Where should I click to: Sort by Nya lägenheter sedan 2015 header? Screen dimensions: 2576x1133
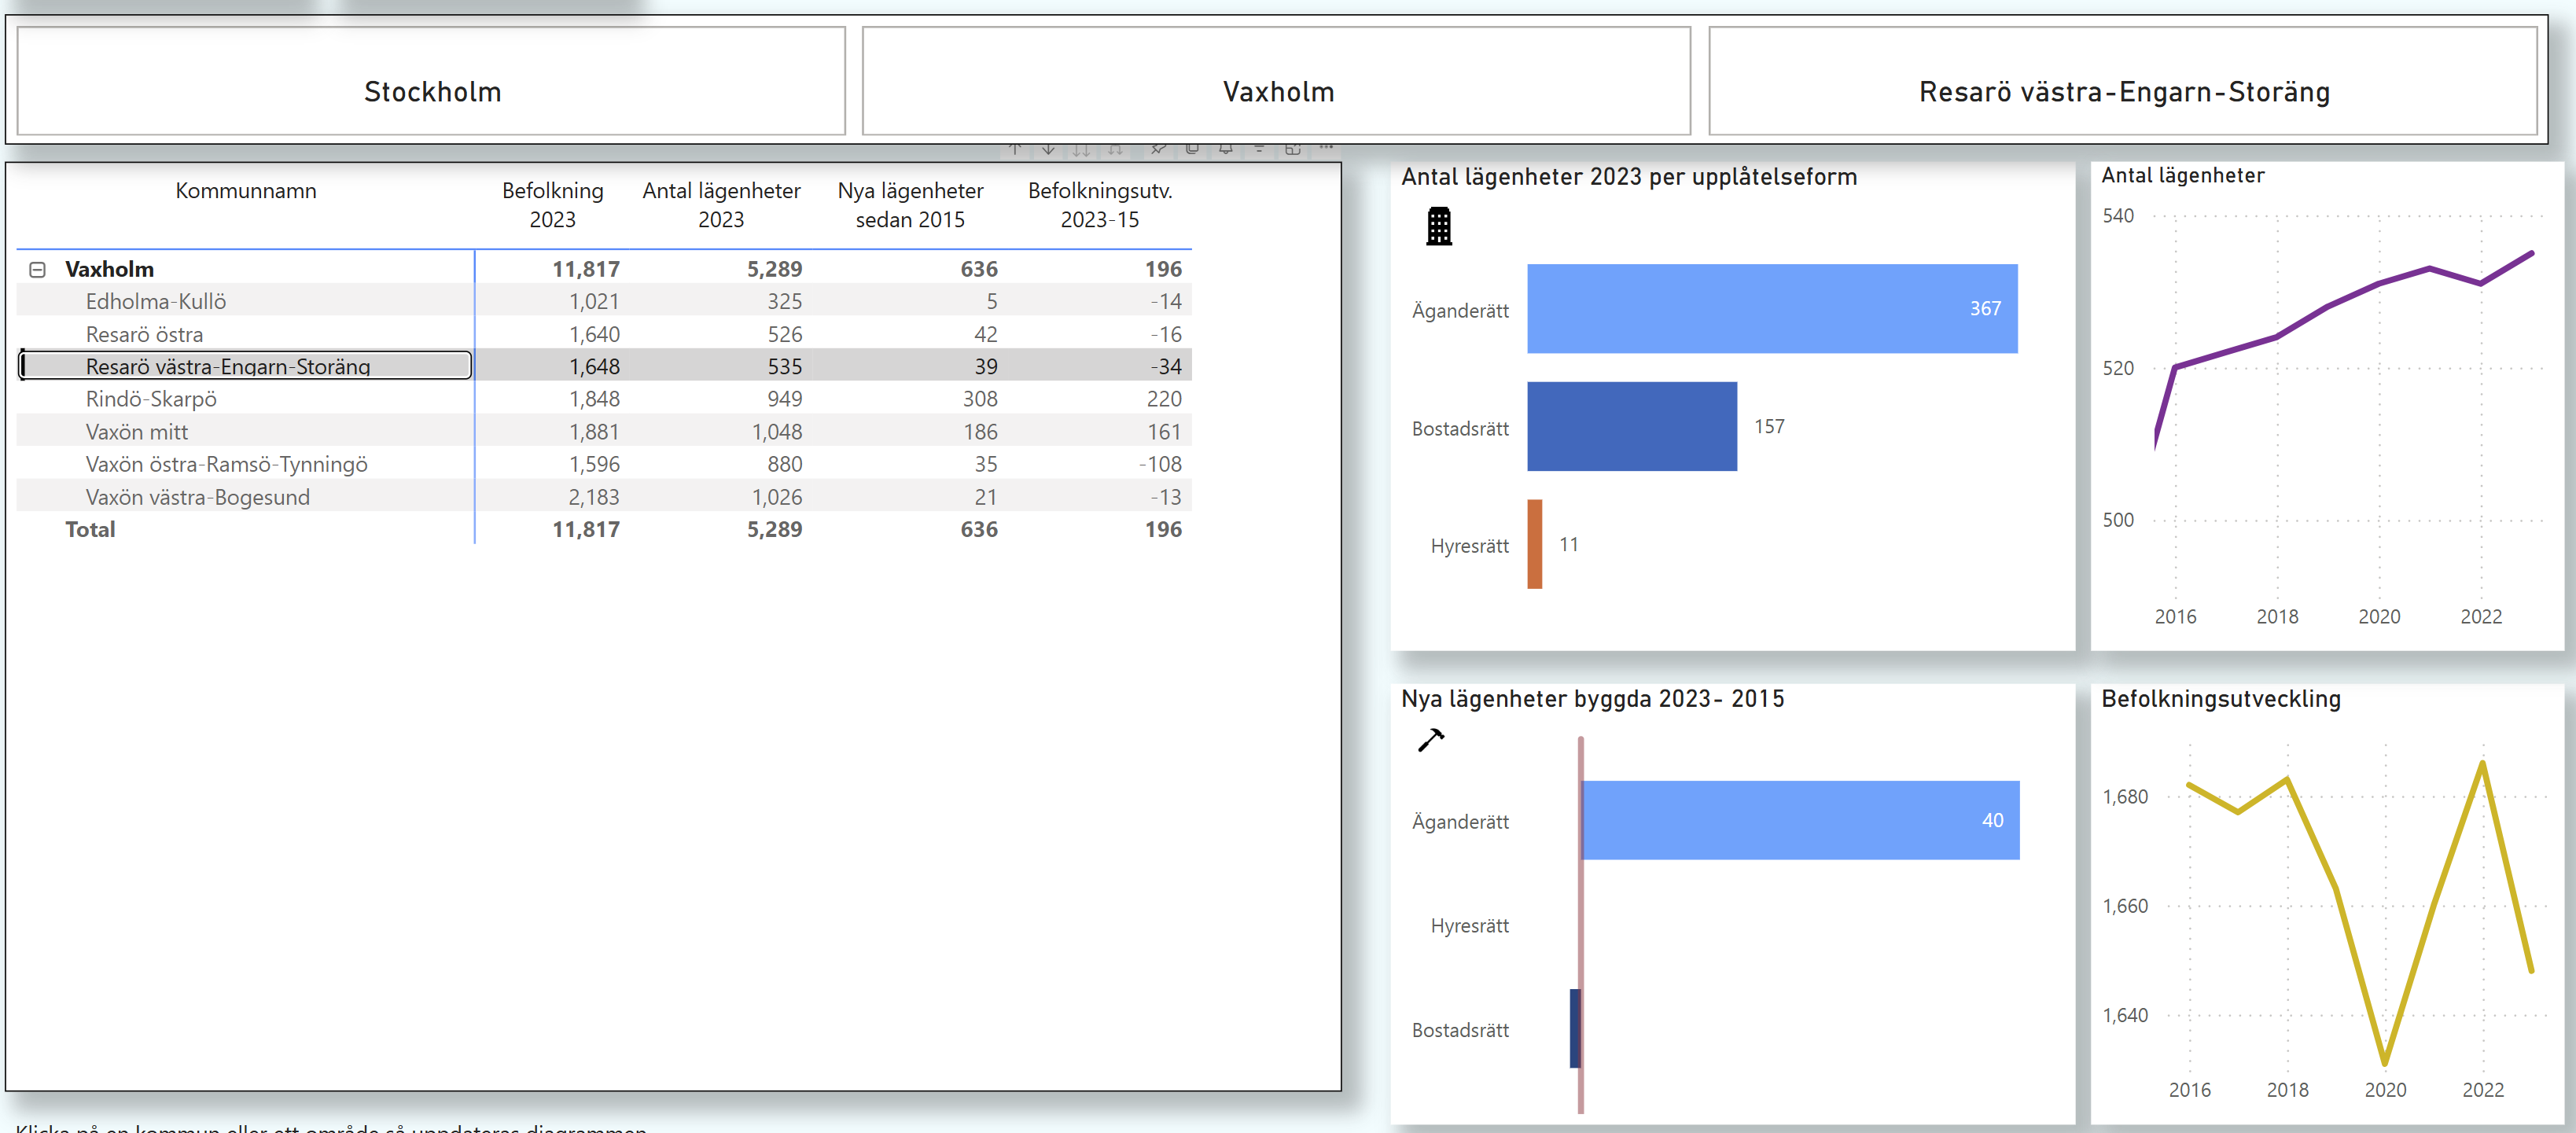click(x=909, y=204)
